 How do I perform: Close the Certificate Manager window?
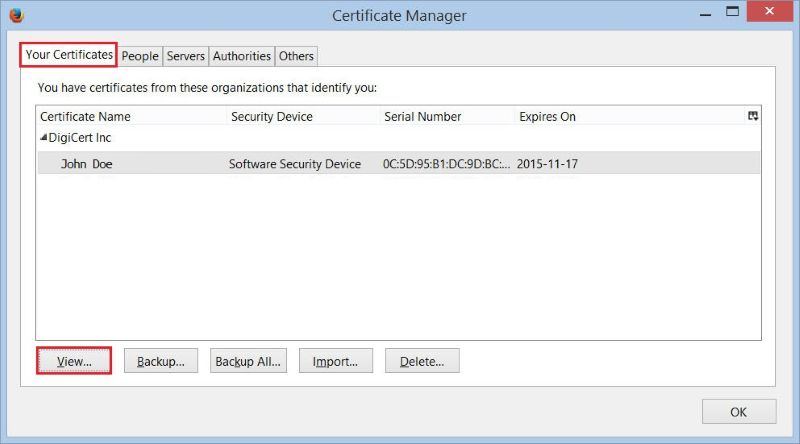pos(769,11)
